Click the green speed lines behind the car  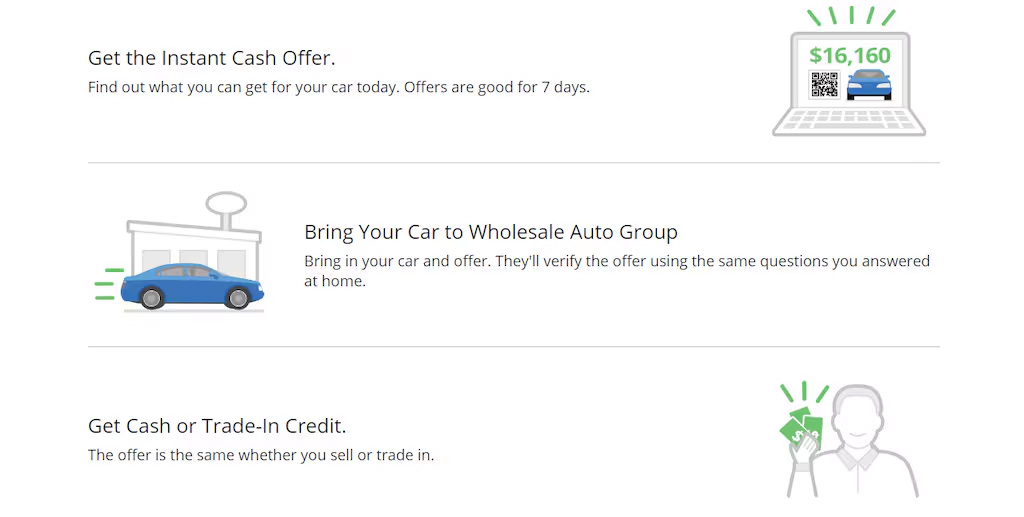click(x=107, y=285)
